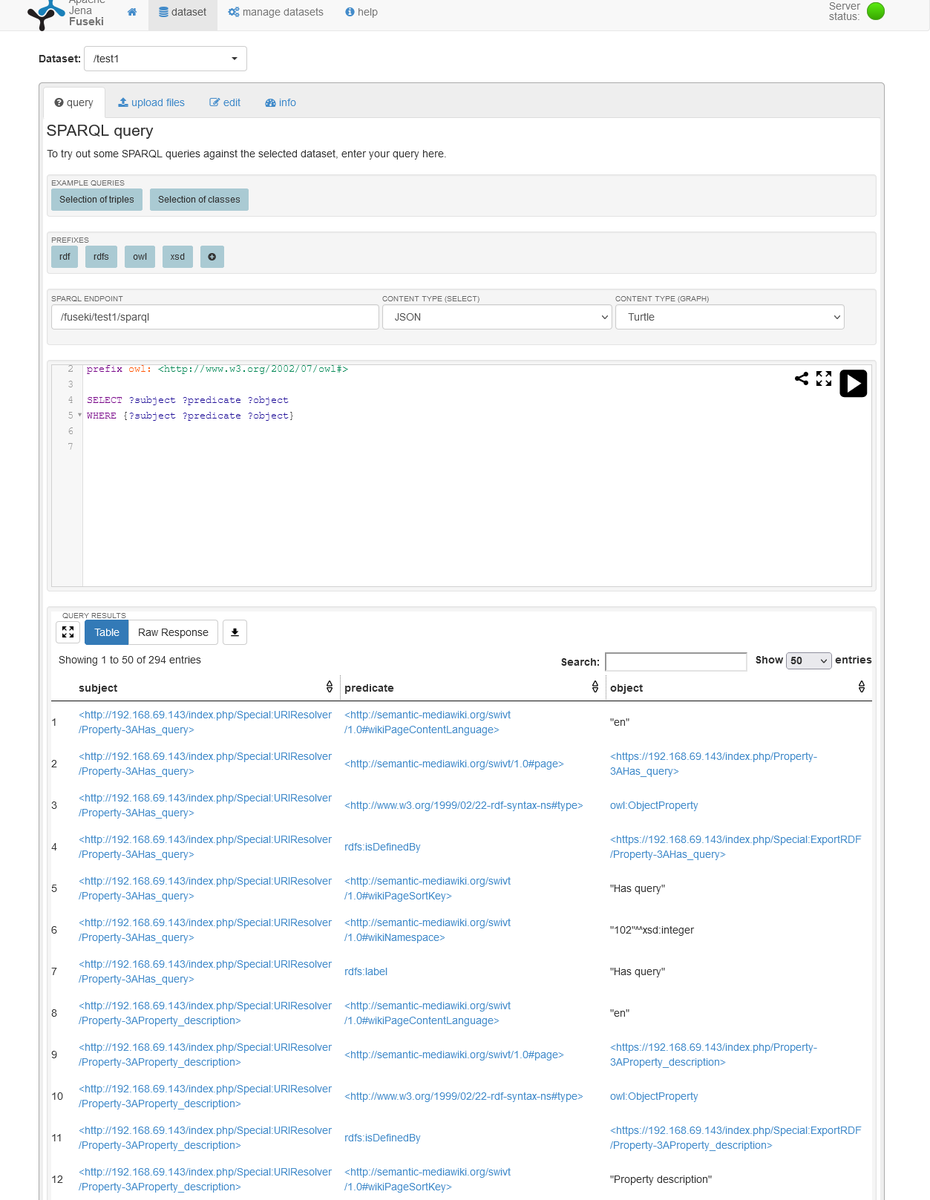The height and width of the screenshot is (1200, 930).
Task: Sort by the object column
Action: coord(738,688)
